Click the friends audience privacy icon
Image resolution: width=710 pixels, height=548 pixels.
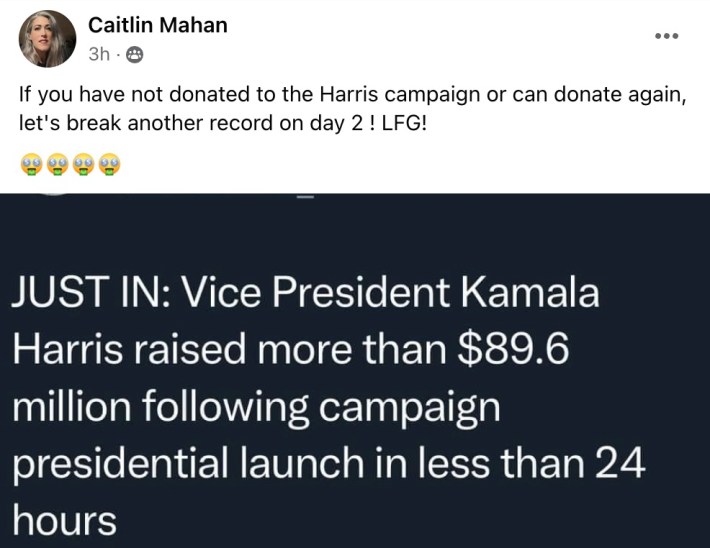tap(134, 56)
